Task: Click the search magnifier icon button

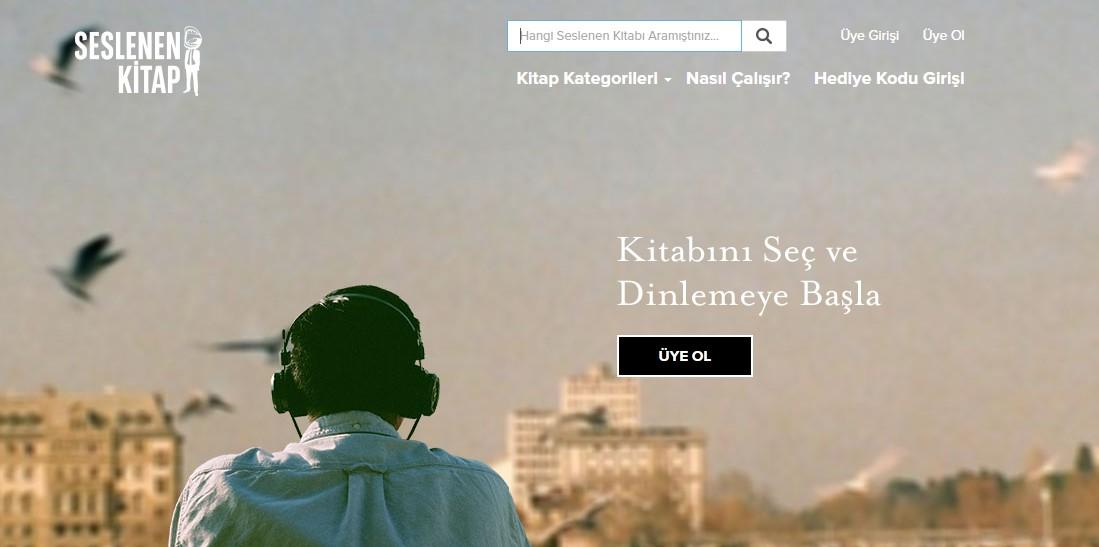Action: (763, 36)
